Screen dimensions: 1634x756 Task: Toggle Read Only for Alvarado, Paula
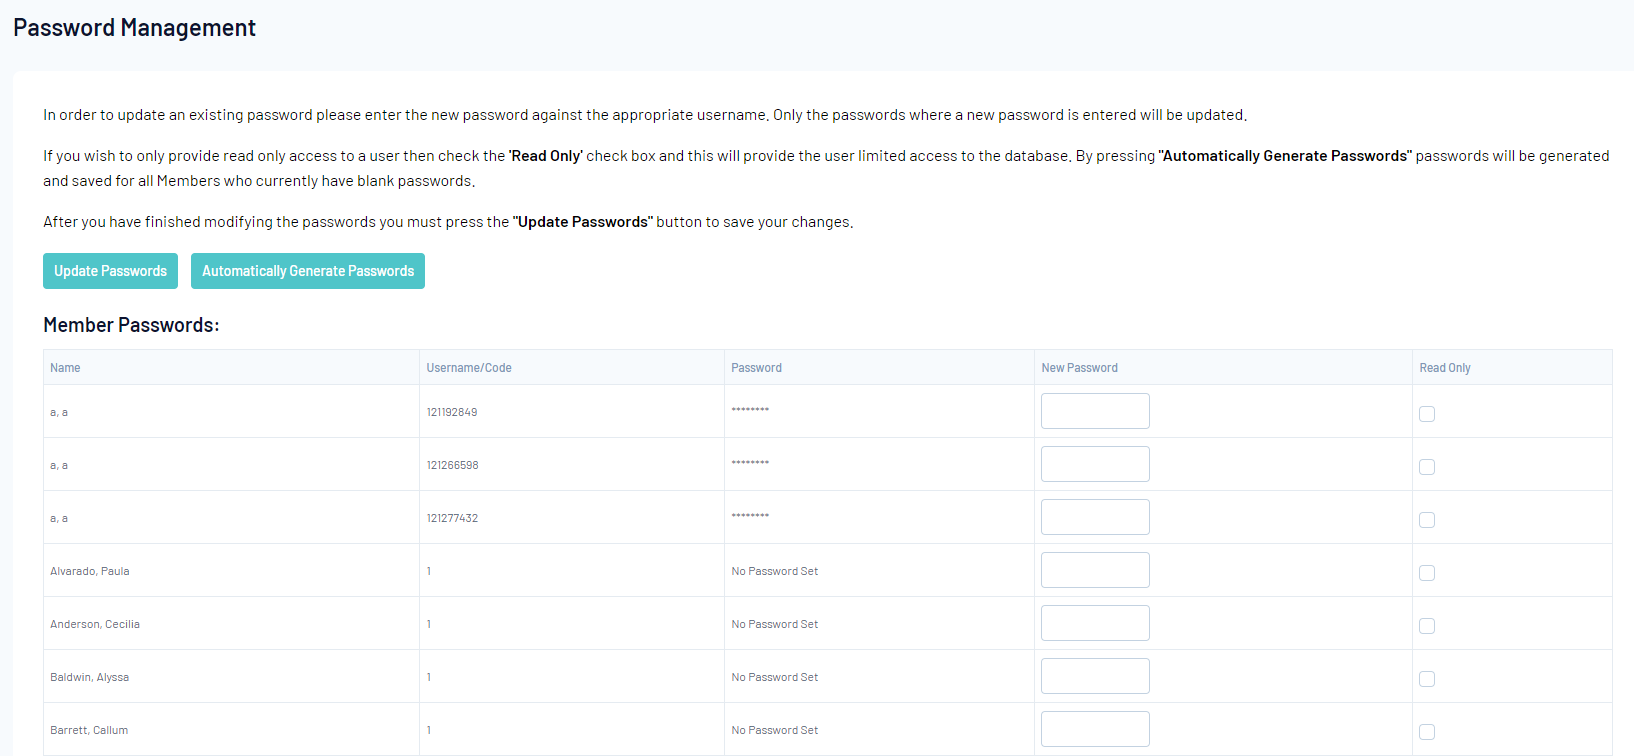(x=1427, y=573)
